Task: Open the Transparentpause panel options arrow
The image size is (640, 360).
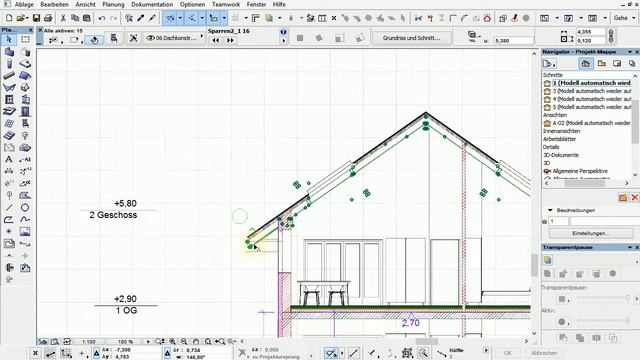Action: coord(630,247)
